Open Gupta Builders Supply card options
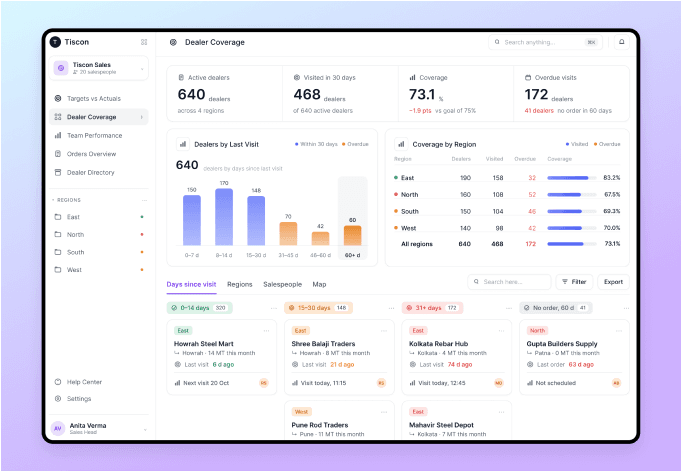682x472 pixels. pos(618,331)
